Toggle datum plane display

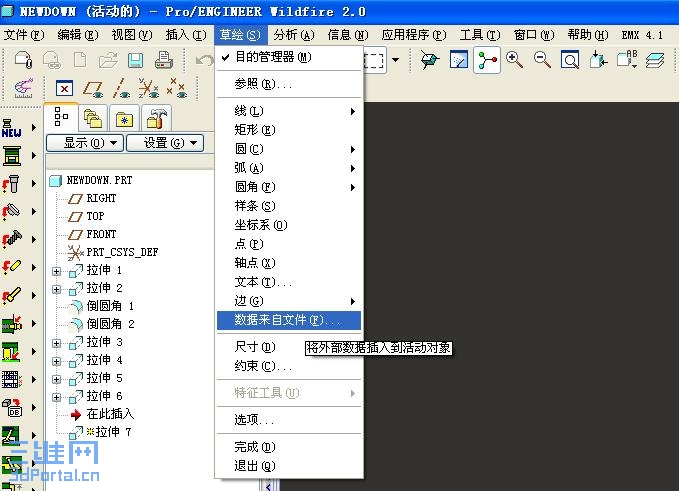coord(93,89)
